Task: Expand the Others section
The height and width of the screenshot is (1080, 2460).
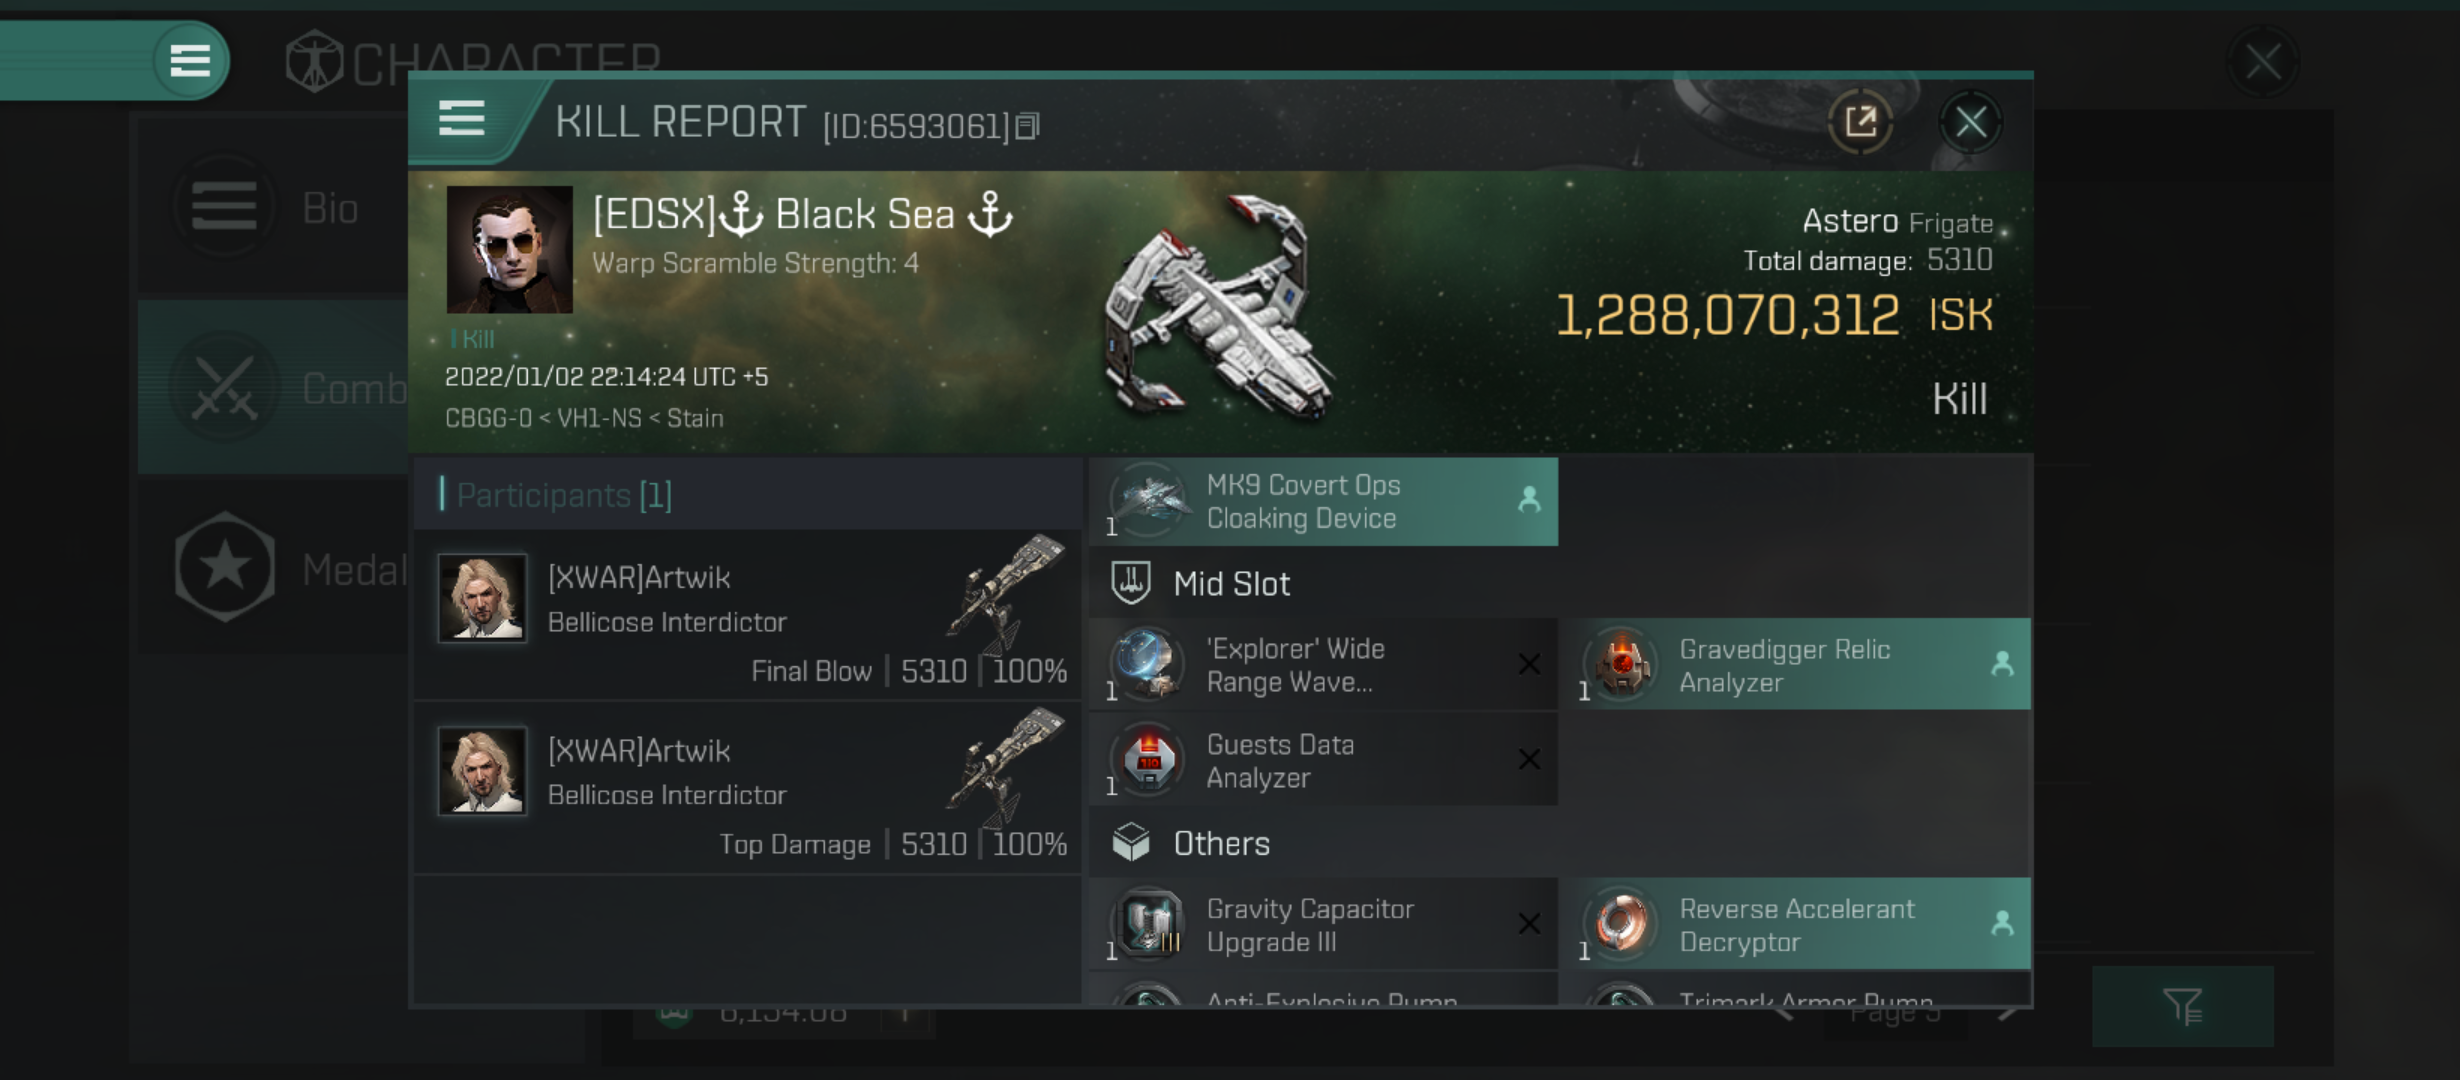Action: (x=1222, y=843)
